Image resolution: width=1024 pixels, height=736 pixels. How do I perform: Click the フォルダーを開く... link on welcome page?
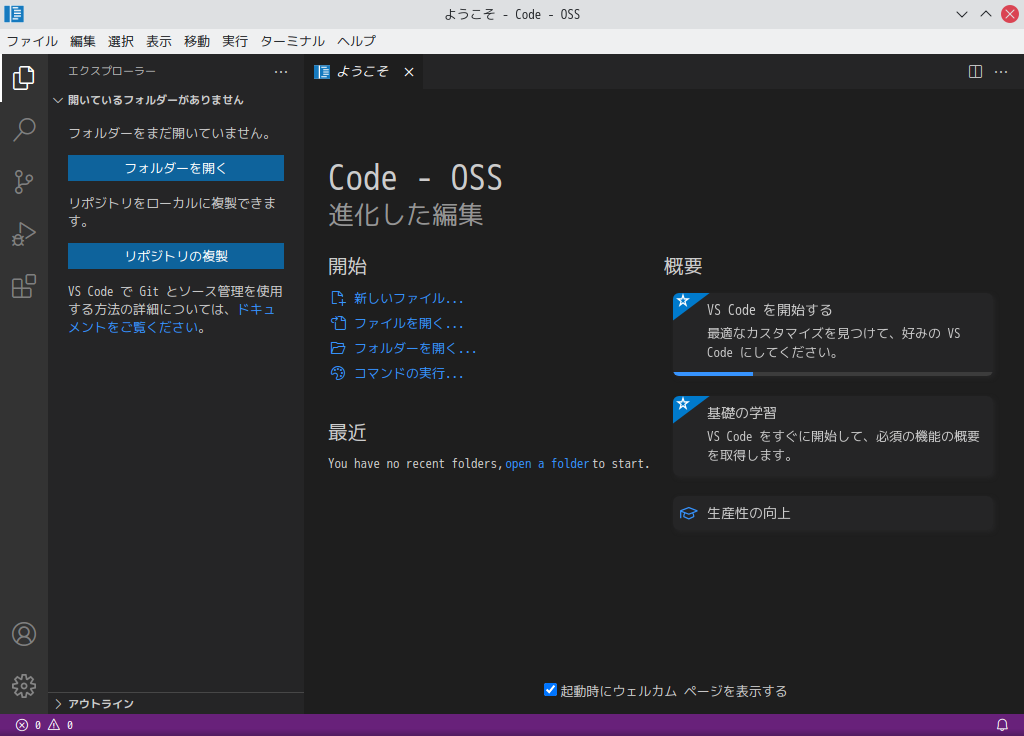pos(415,348)
